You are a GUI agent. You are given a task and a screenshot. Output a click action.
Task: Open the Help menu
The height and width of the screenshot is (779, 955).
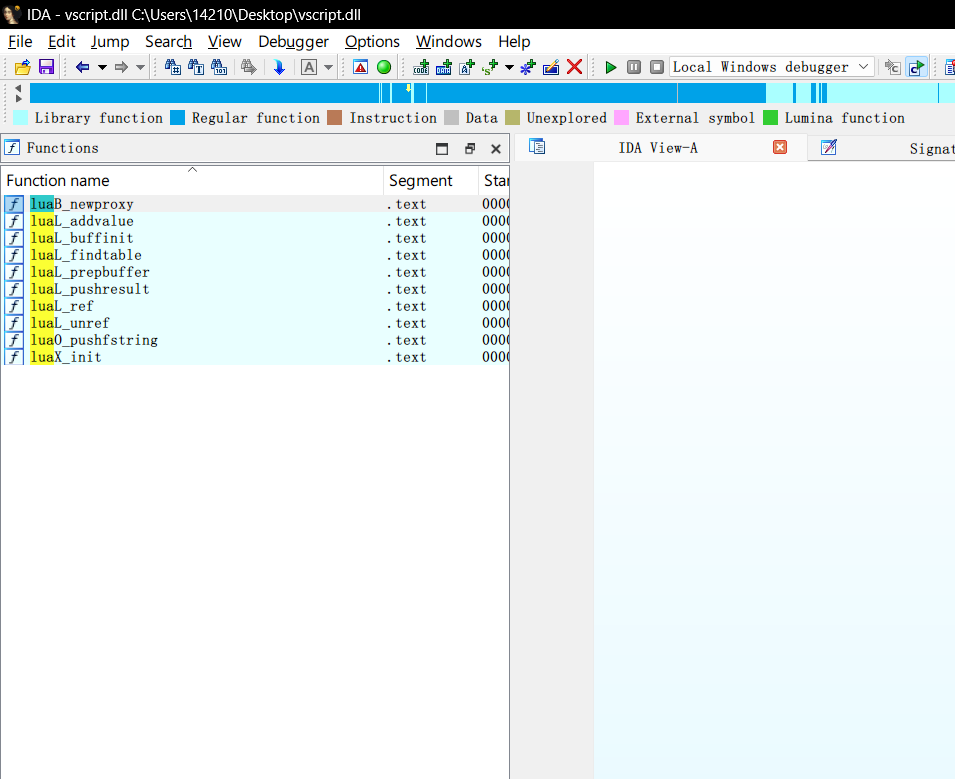[x=514, y=41]
